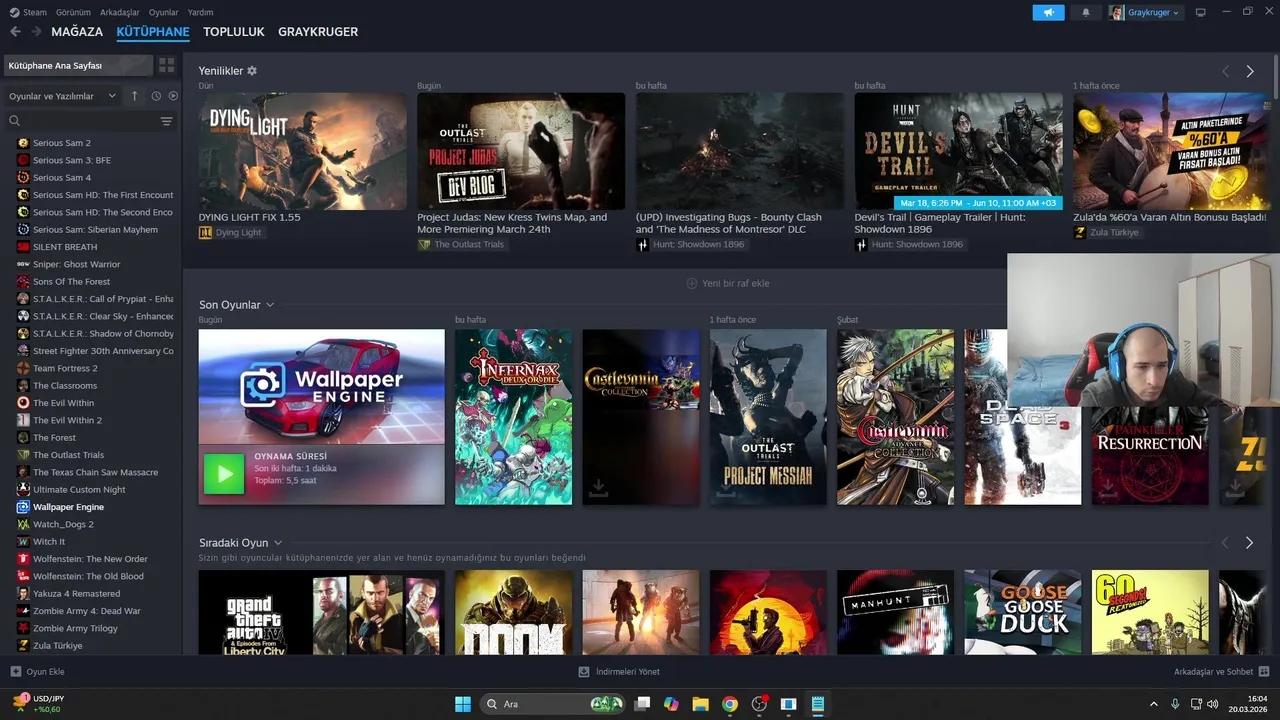Toggle ready-to-play filter button
Screen dimensions: 1280x720
(173, 96)
